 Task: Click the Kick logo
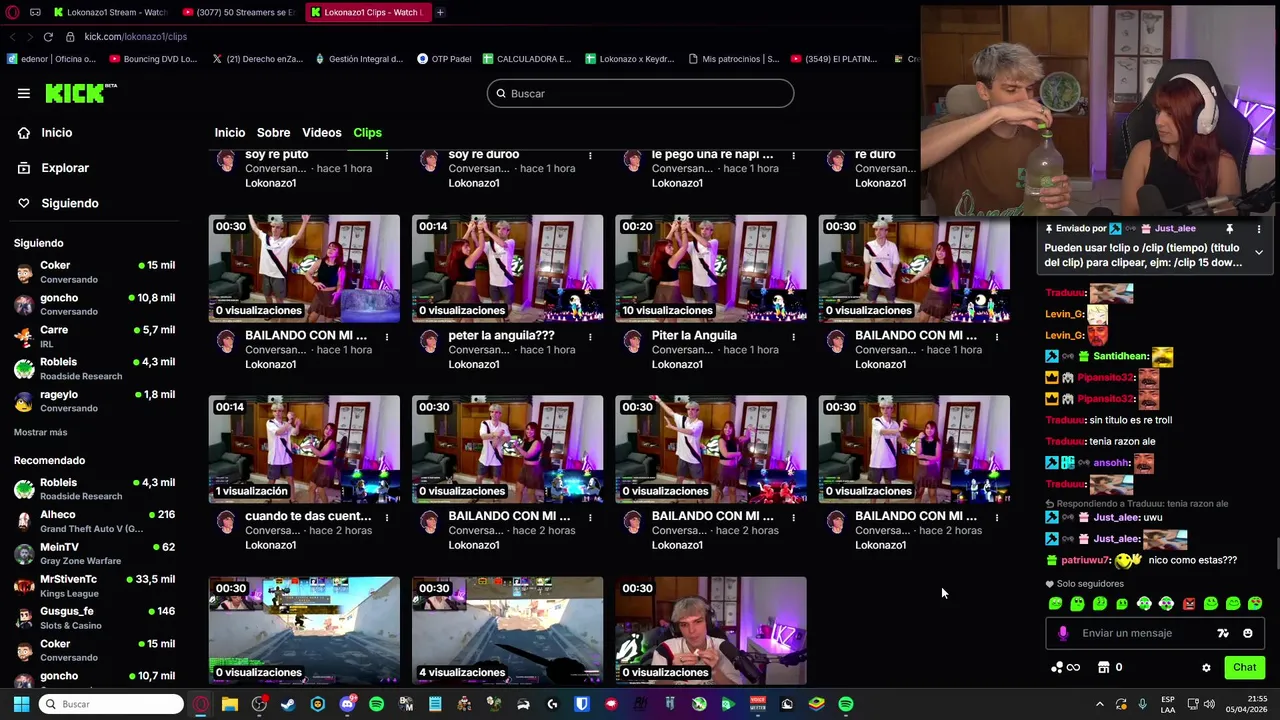click(81, 93)
